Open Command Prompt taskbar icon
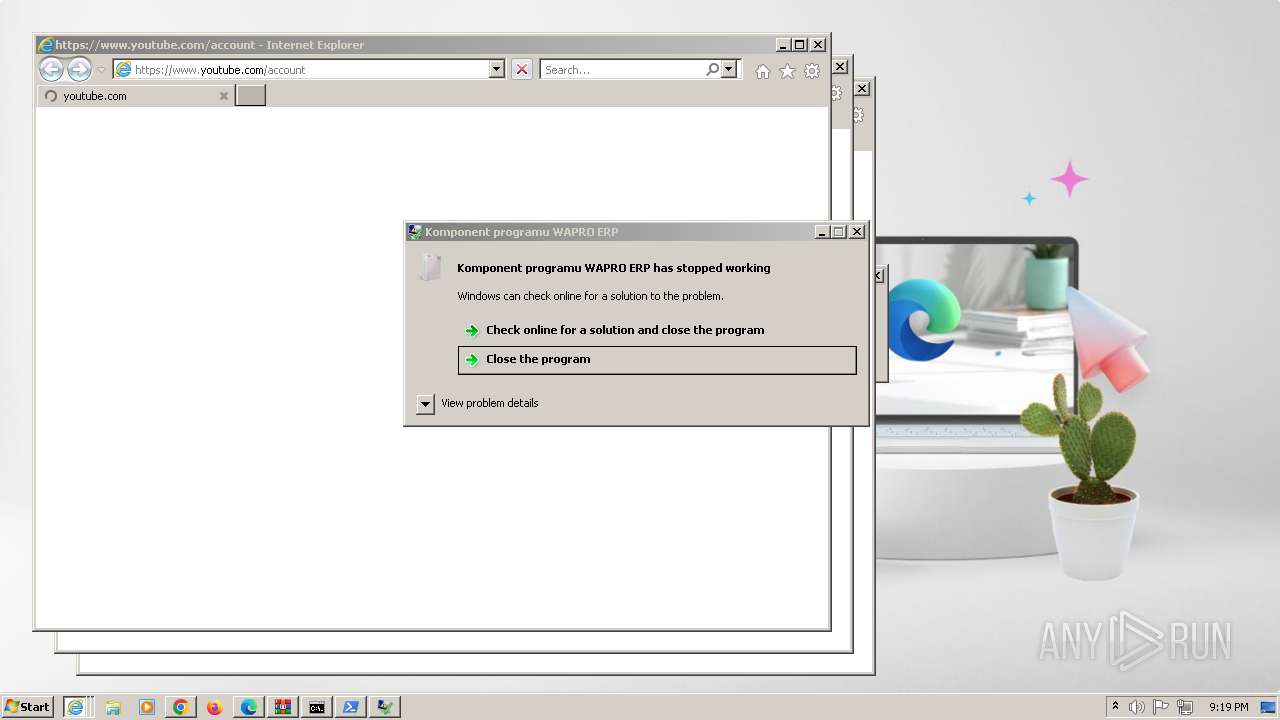 pos(316,707)
